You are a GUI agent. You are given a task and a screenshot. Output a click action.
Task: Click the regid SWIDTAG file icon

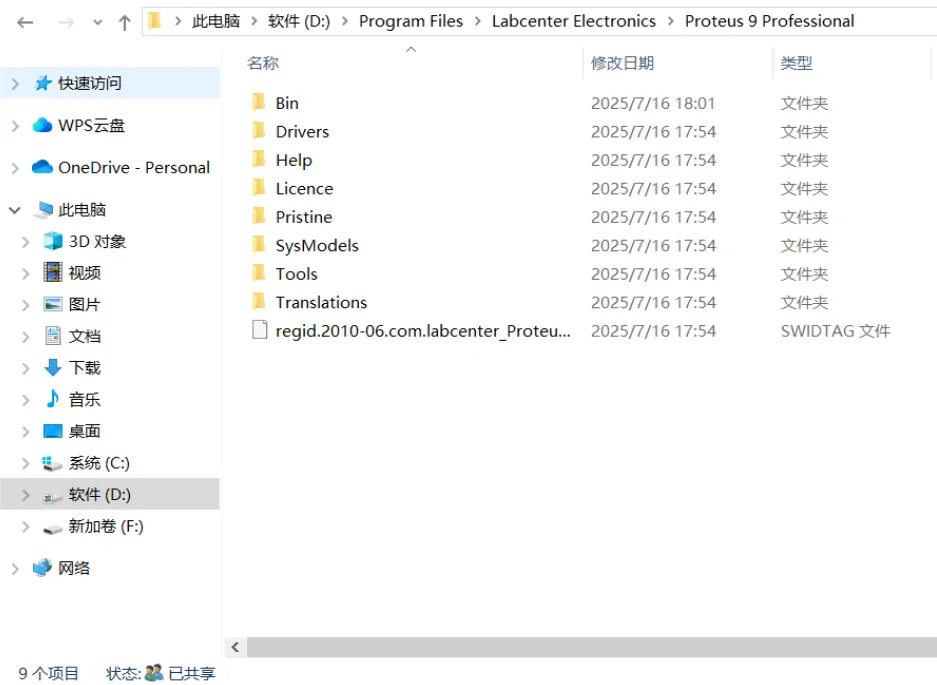coord(259,330)
